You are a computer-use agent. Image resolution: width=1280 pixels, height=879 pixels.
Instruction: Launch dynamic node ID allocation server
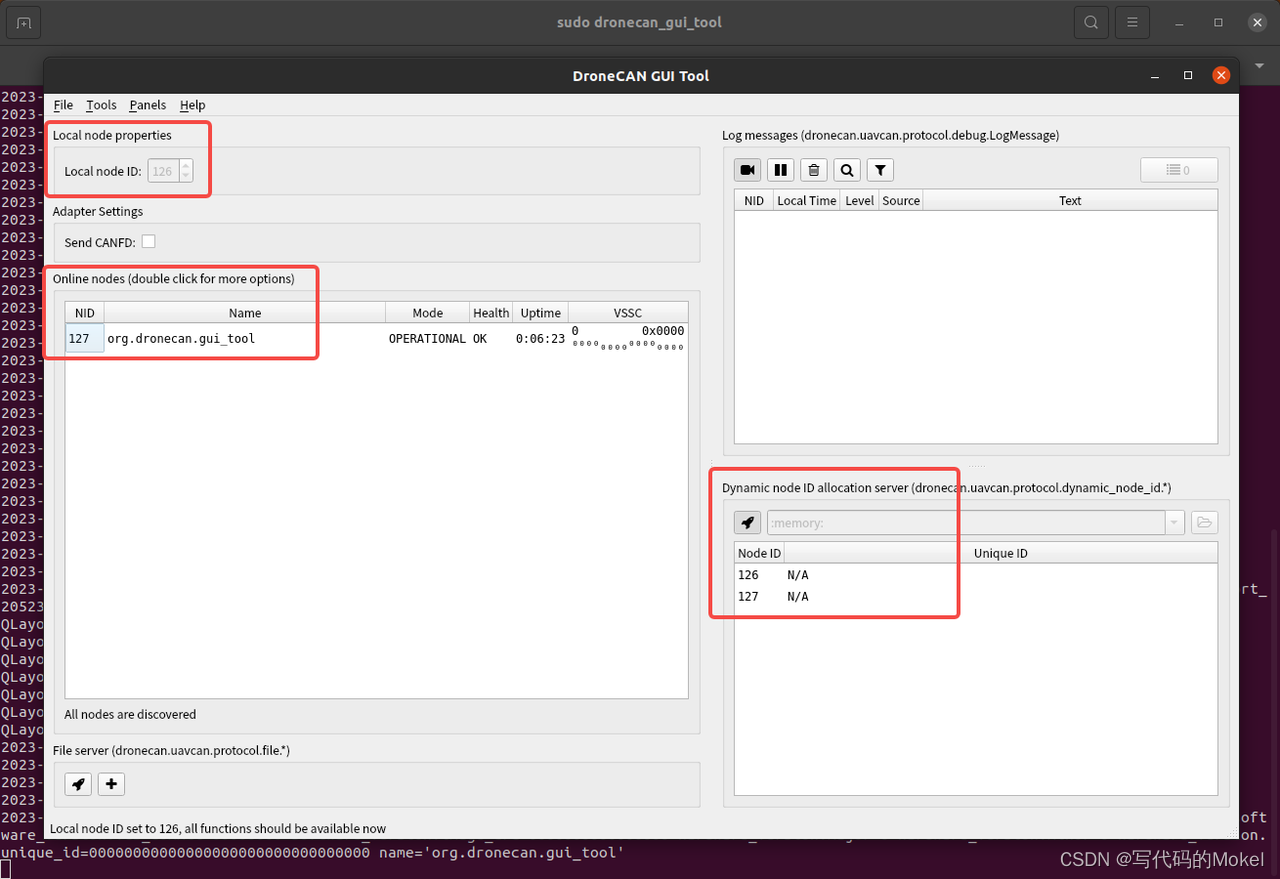(747, 522)
